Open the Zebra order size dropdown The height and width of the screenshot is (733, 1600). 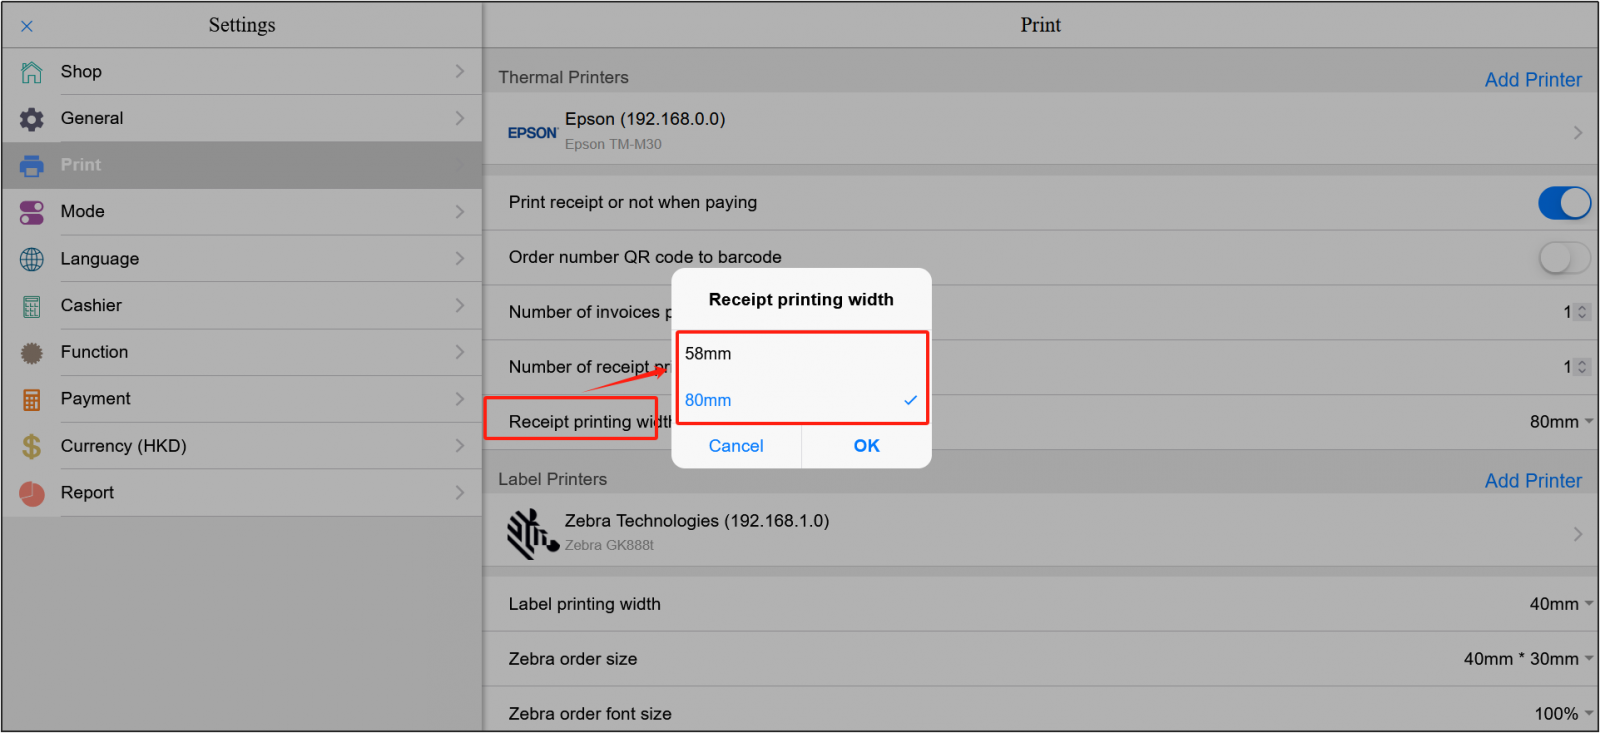tap(1527, 659)
